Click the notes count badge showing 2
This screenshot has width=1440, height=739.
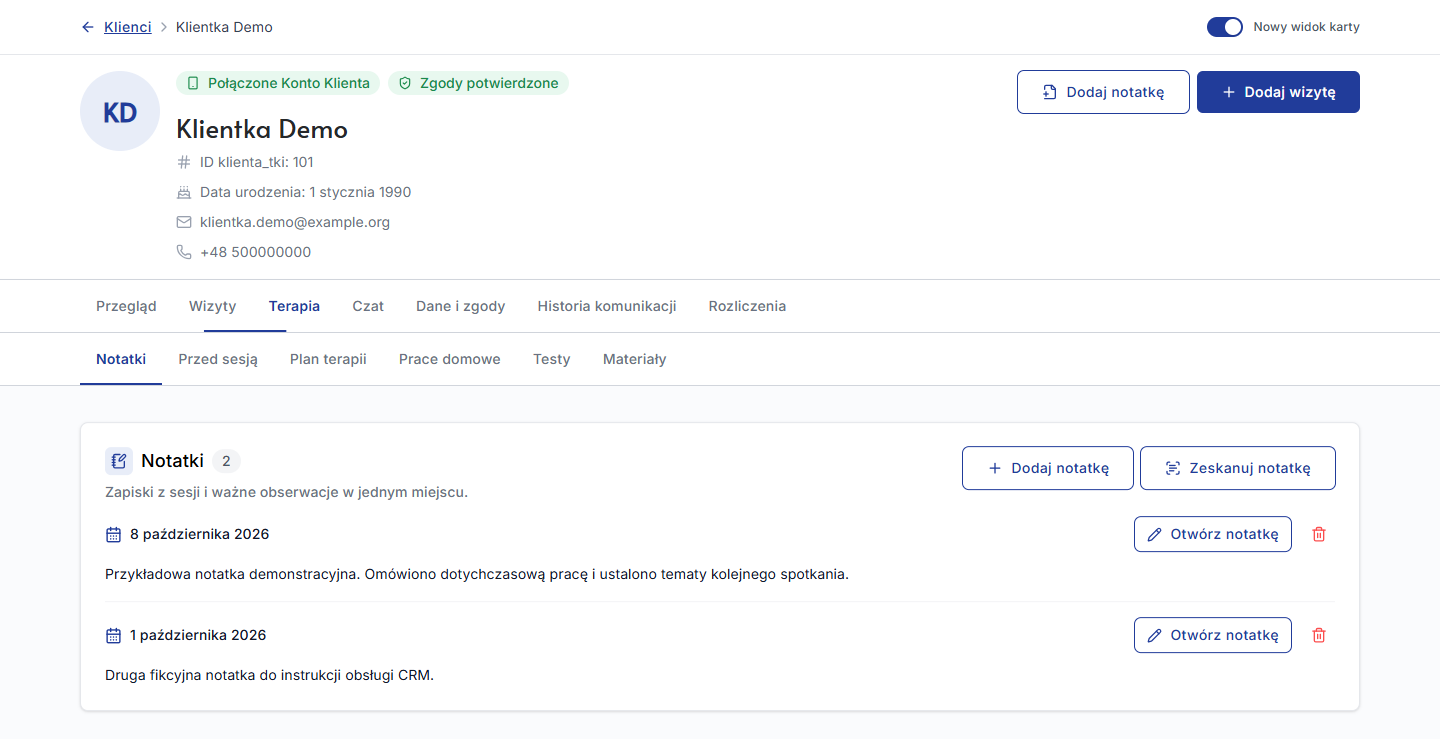[x=227, y=461]
